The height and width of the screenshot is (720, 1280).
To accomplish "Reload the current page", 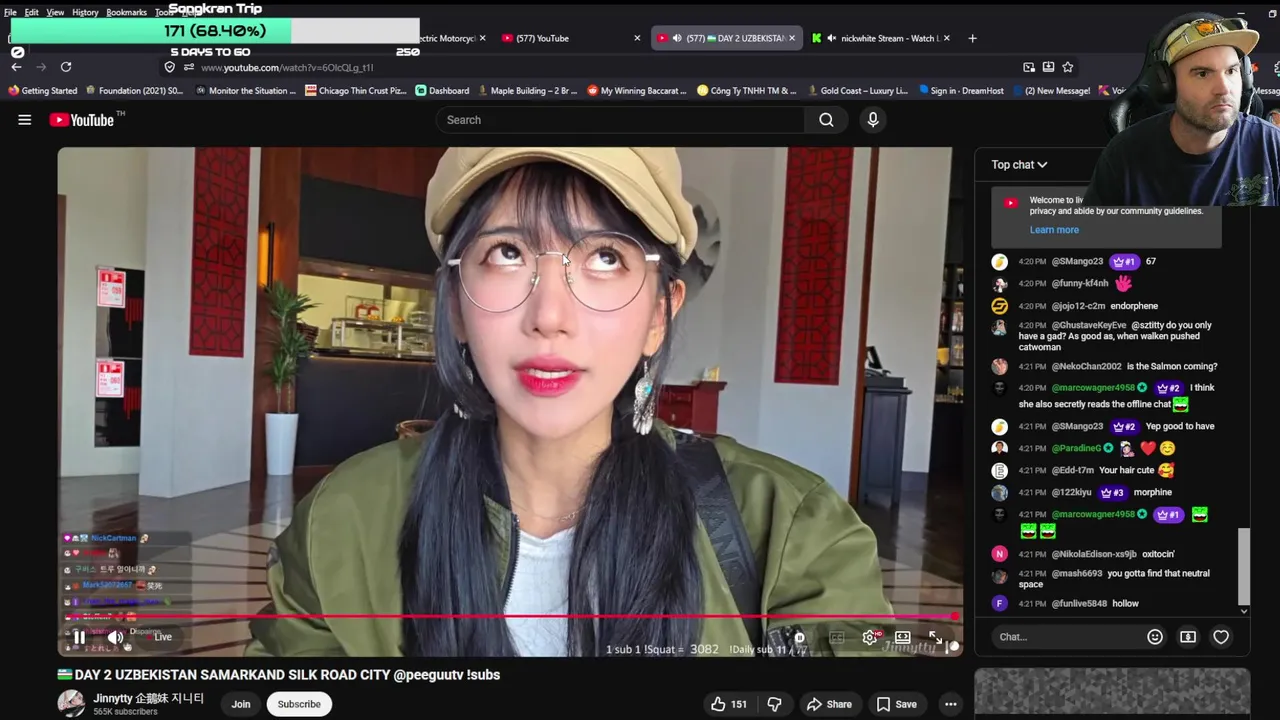I will 66,67.
